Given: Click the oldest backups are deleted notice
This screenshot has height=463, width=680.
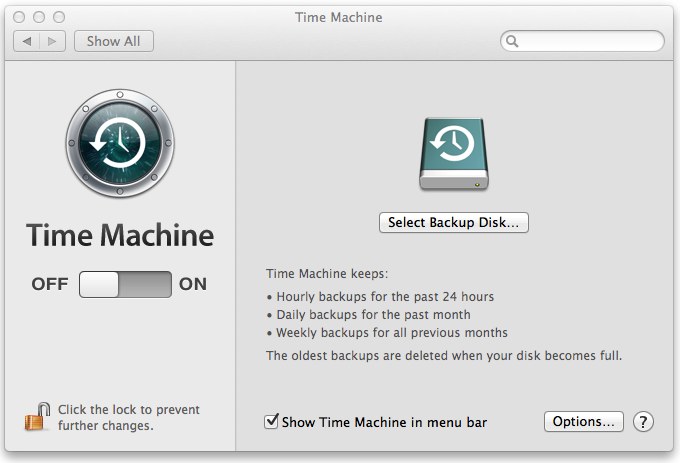Looking at the screenshot, I should tap(444, 355).
